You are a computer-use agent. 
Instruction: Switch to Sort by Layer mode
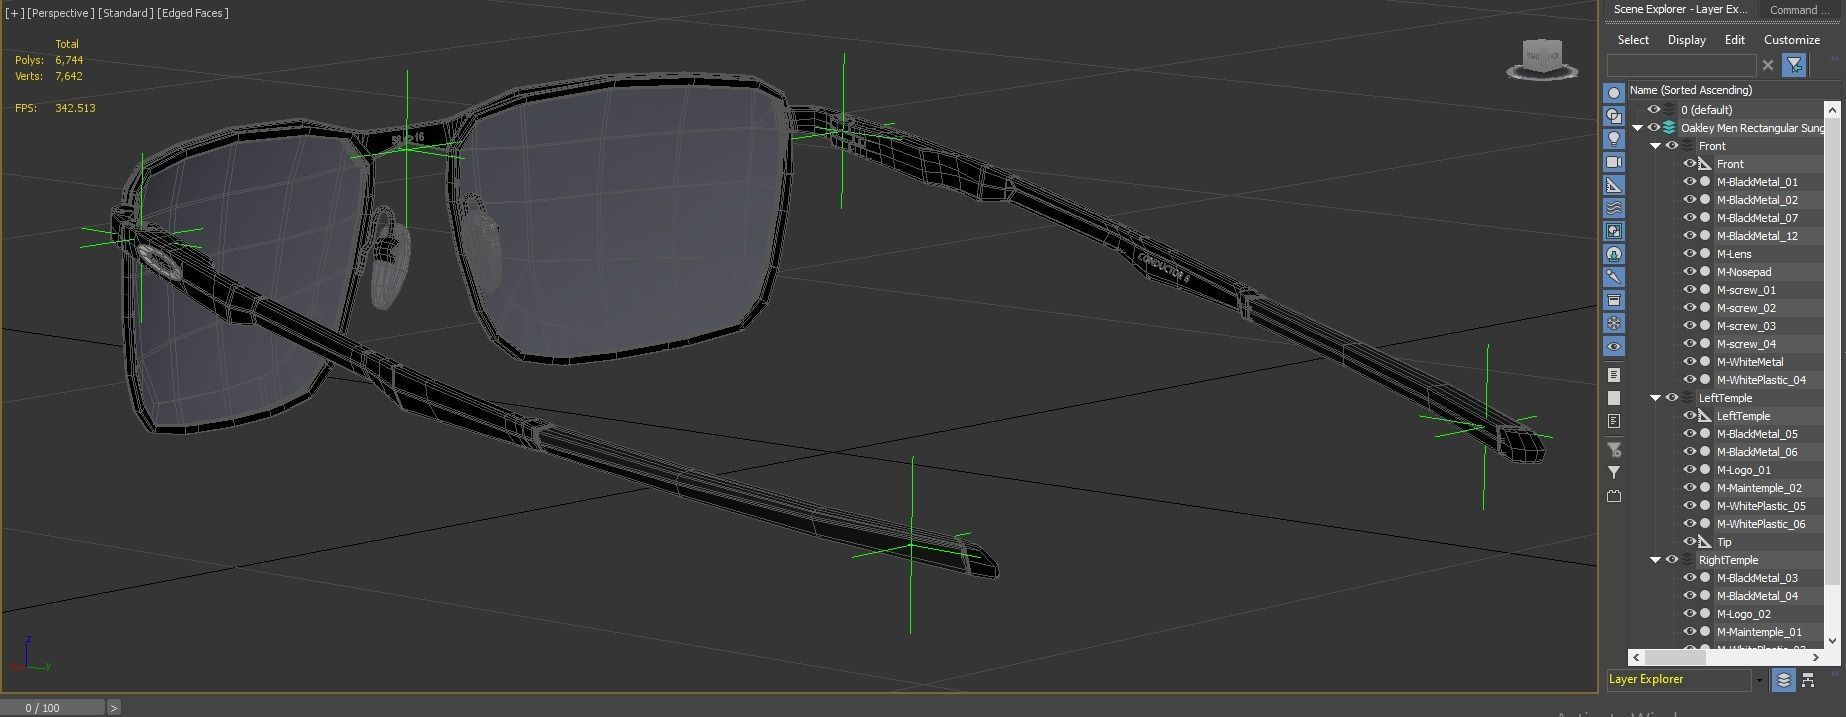coord(1783,680)
